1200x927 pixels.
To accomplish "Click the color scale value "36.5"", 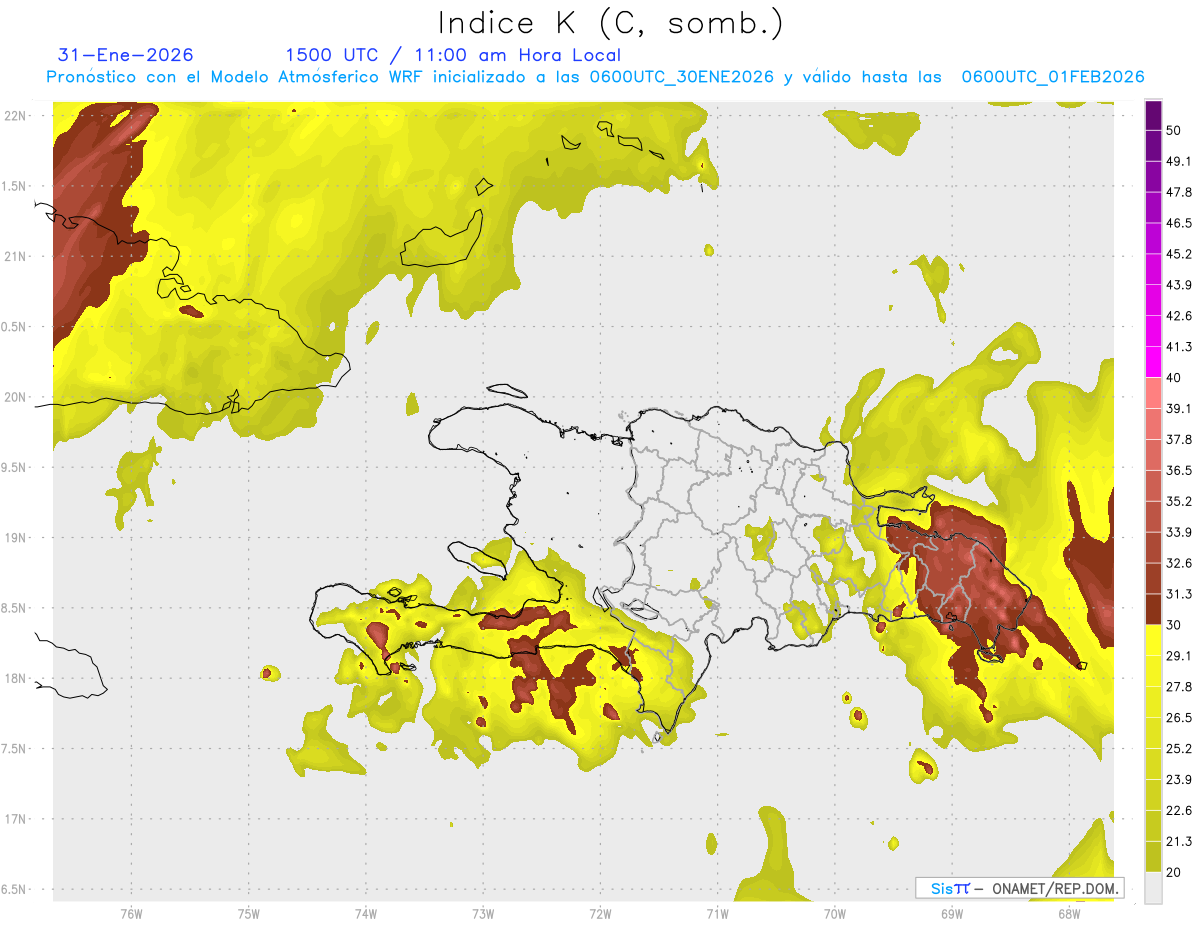I will [x=1180, y=470].
